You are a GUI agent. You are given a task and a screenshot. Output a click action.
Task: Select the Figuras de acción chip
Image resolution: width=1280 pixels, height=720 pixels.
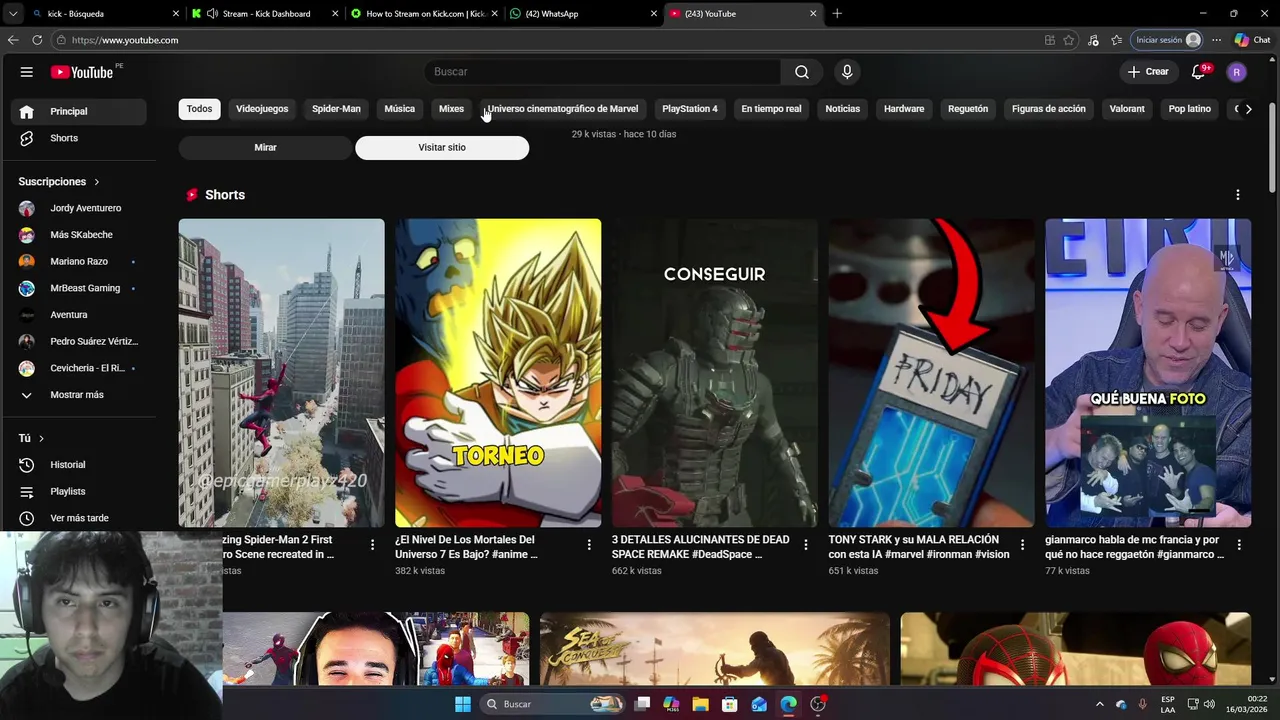pos(1049,109)
